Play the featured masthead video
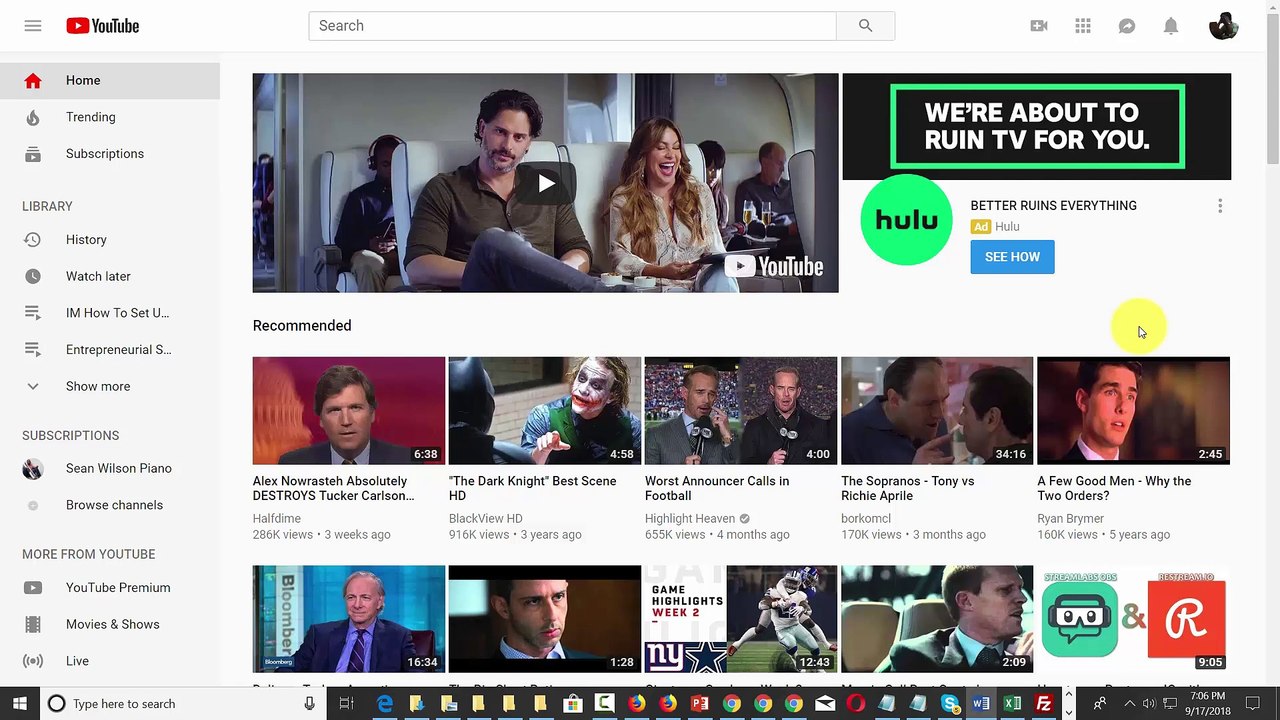 click(546, 183)
